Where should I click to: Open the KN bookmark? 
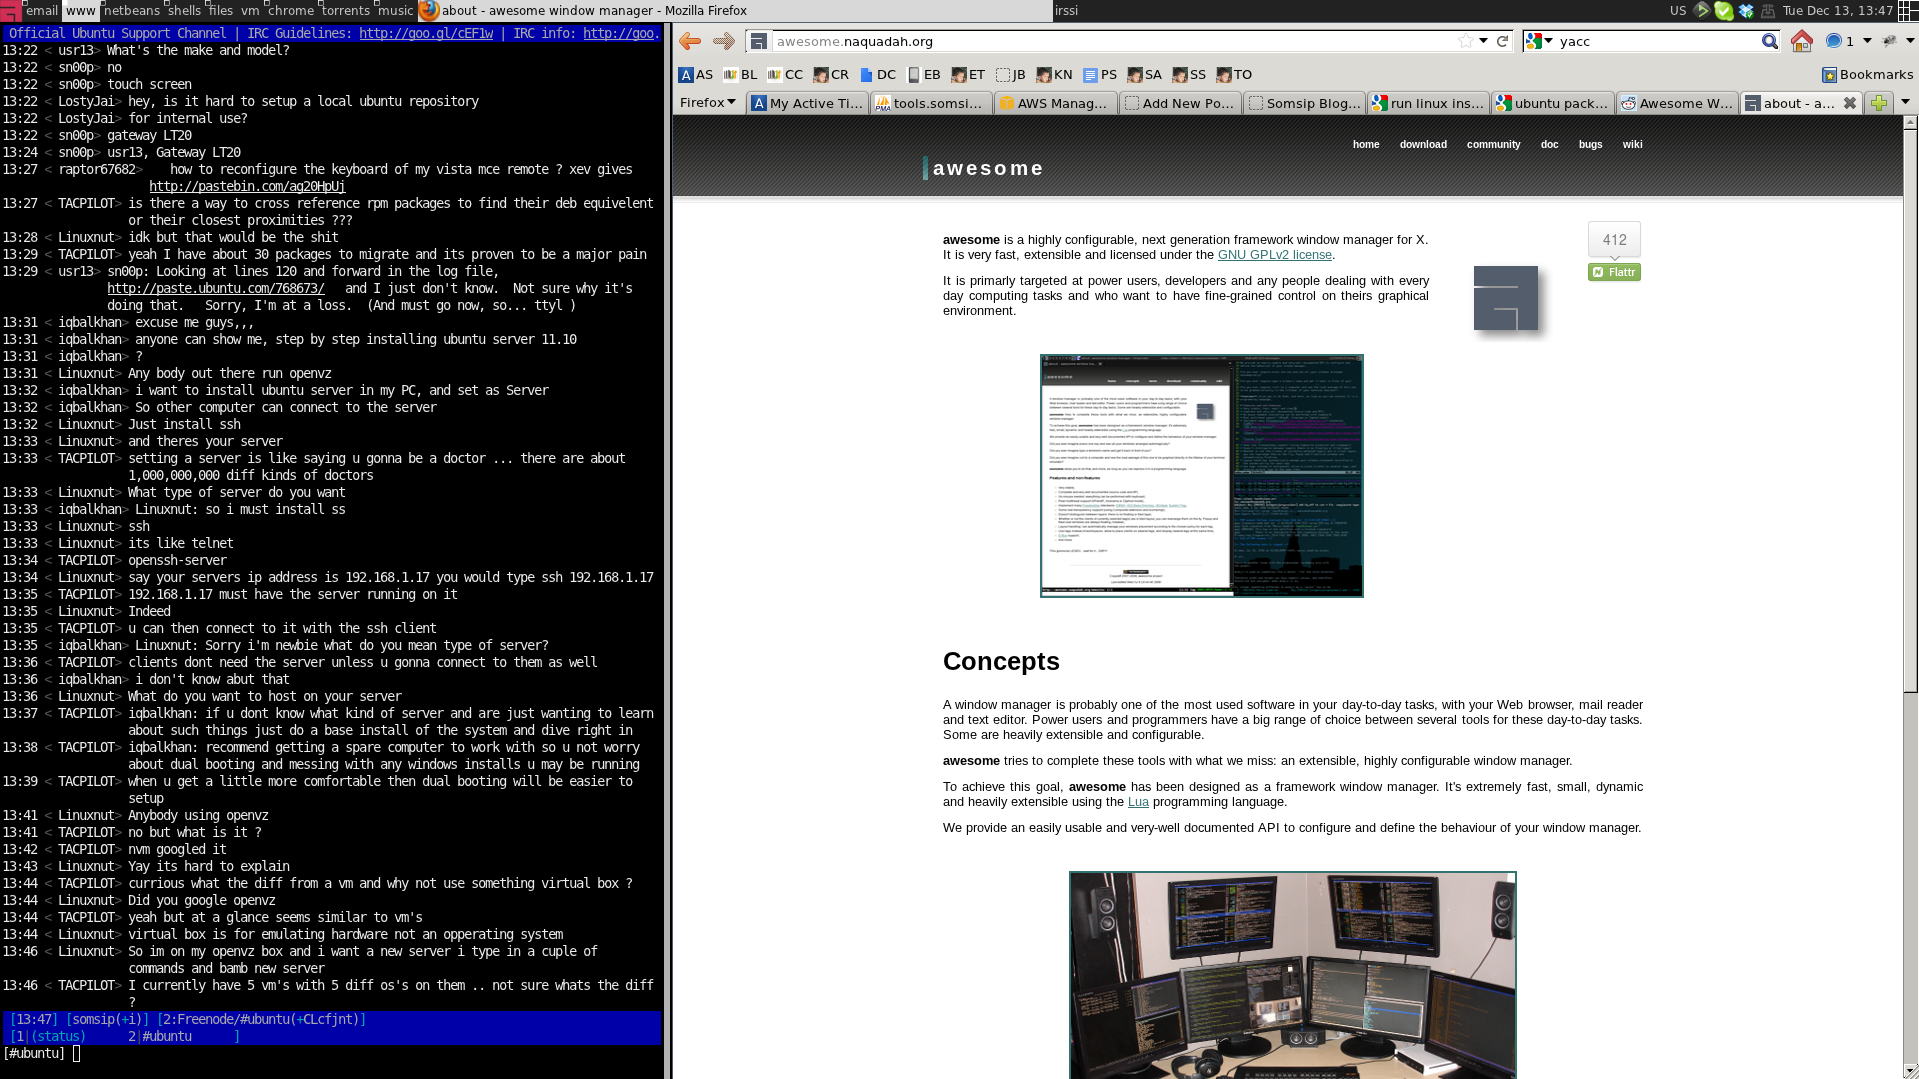tap(1054, 75)
